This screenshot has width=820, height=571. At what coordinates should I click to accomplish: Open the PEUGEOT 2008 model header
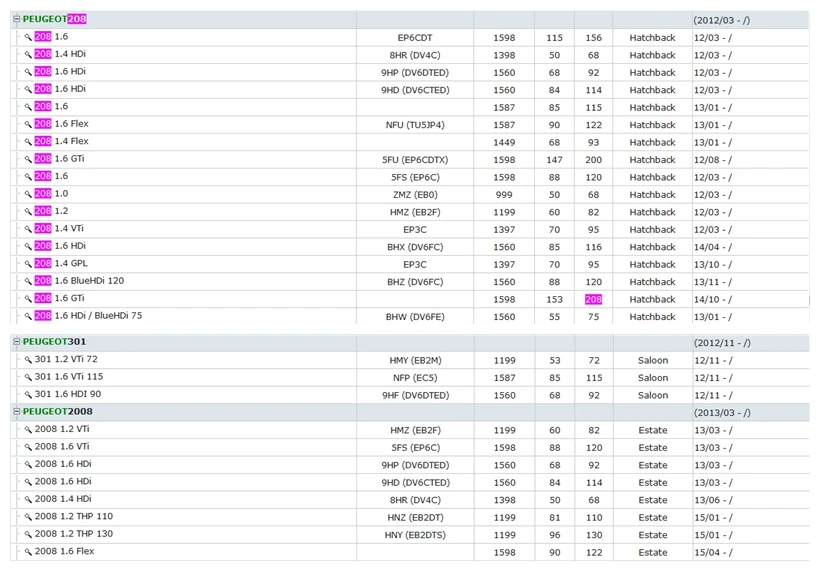click(58, 411)
